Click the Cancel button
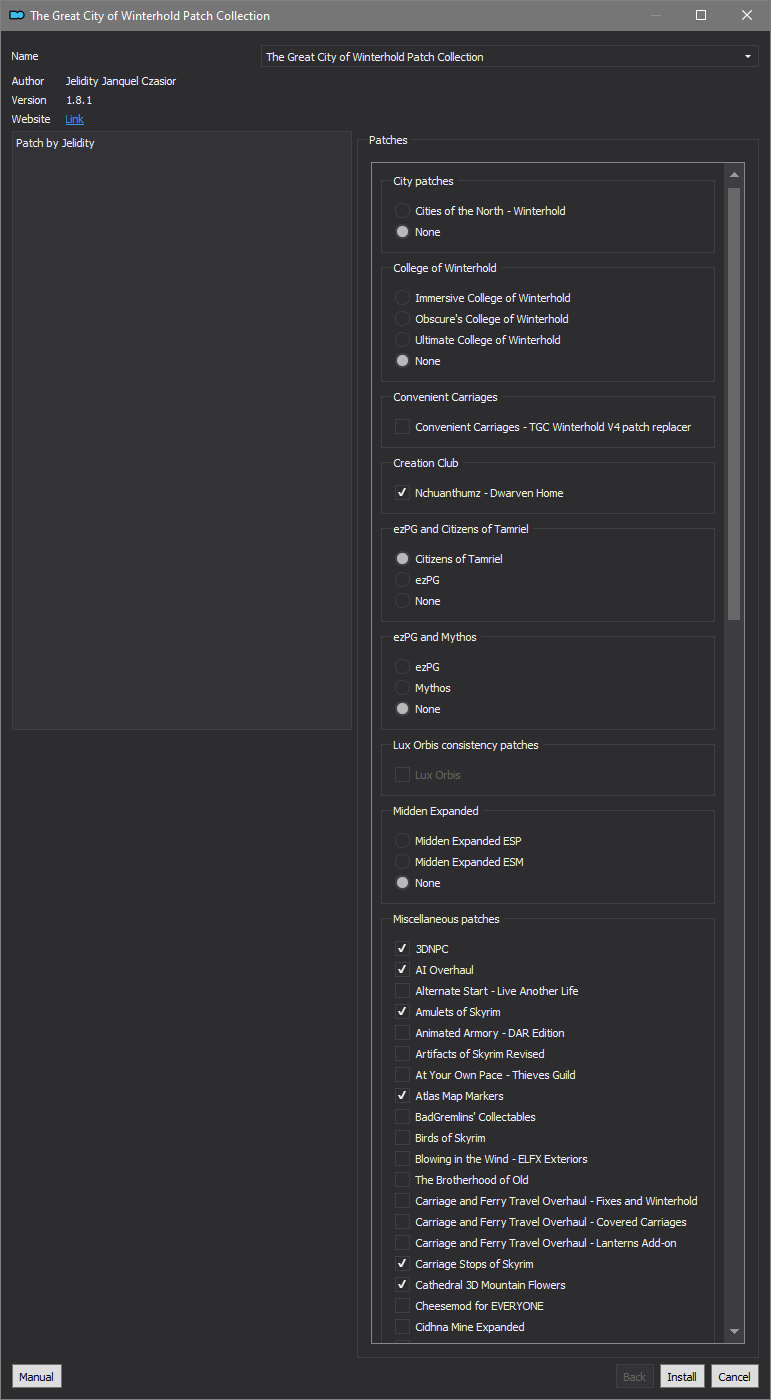Screen dimensions: 771x1400 point(734,1377)
